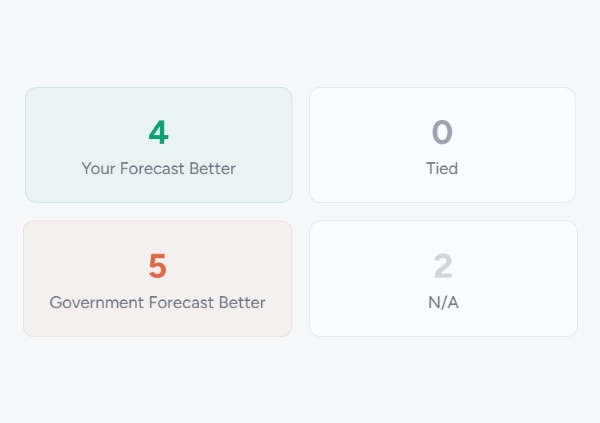This screenshot has width=600, height=423.
Task: Select the 'Tied' label text
Action: [x=442, y=168]
